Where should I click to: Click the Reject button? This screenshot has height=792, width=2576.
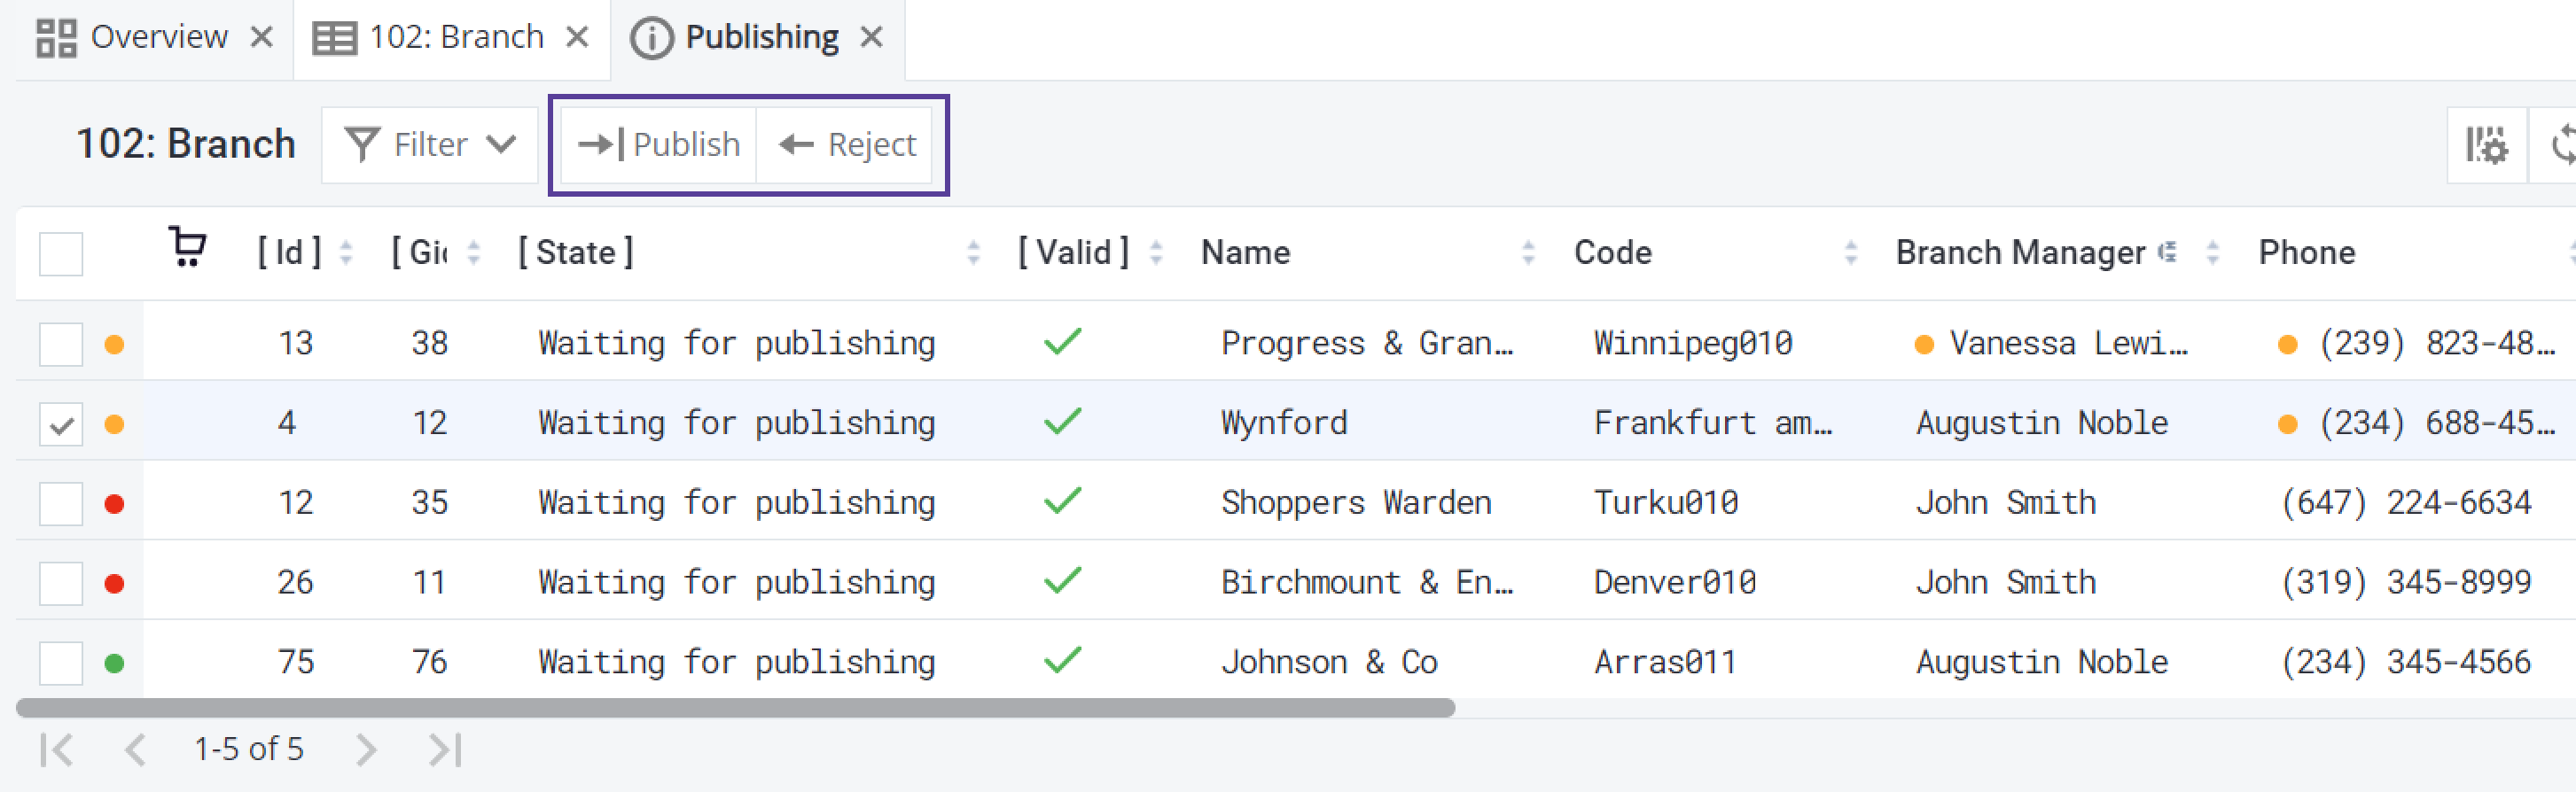click(x=847, y=145)
